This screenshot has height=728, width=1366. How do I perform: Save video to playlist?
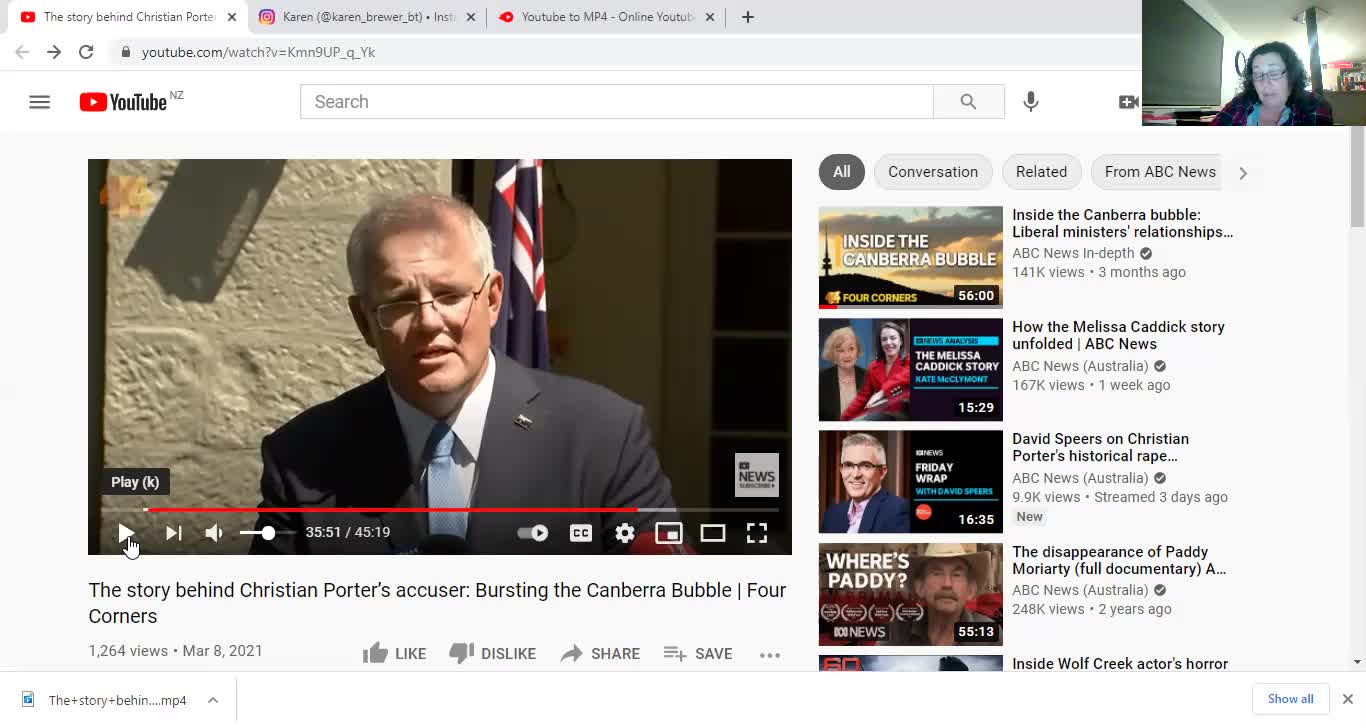click(698, 654)
